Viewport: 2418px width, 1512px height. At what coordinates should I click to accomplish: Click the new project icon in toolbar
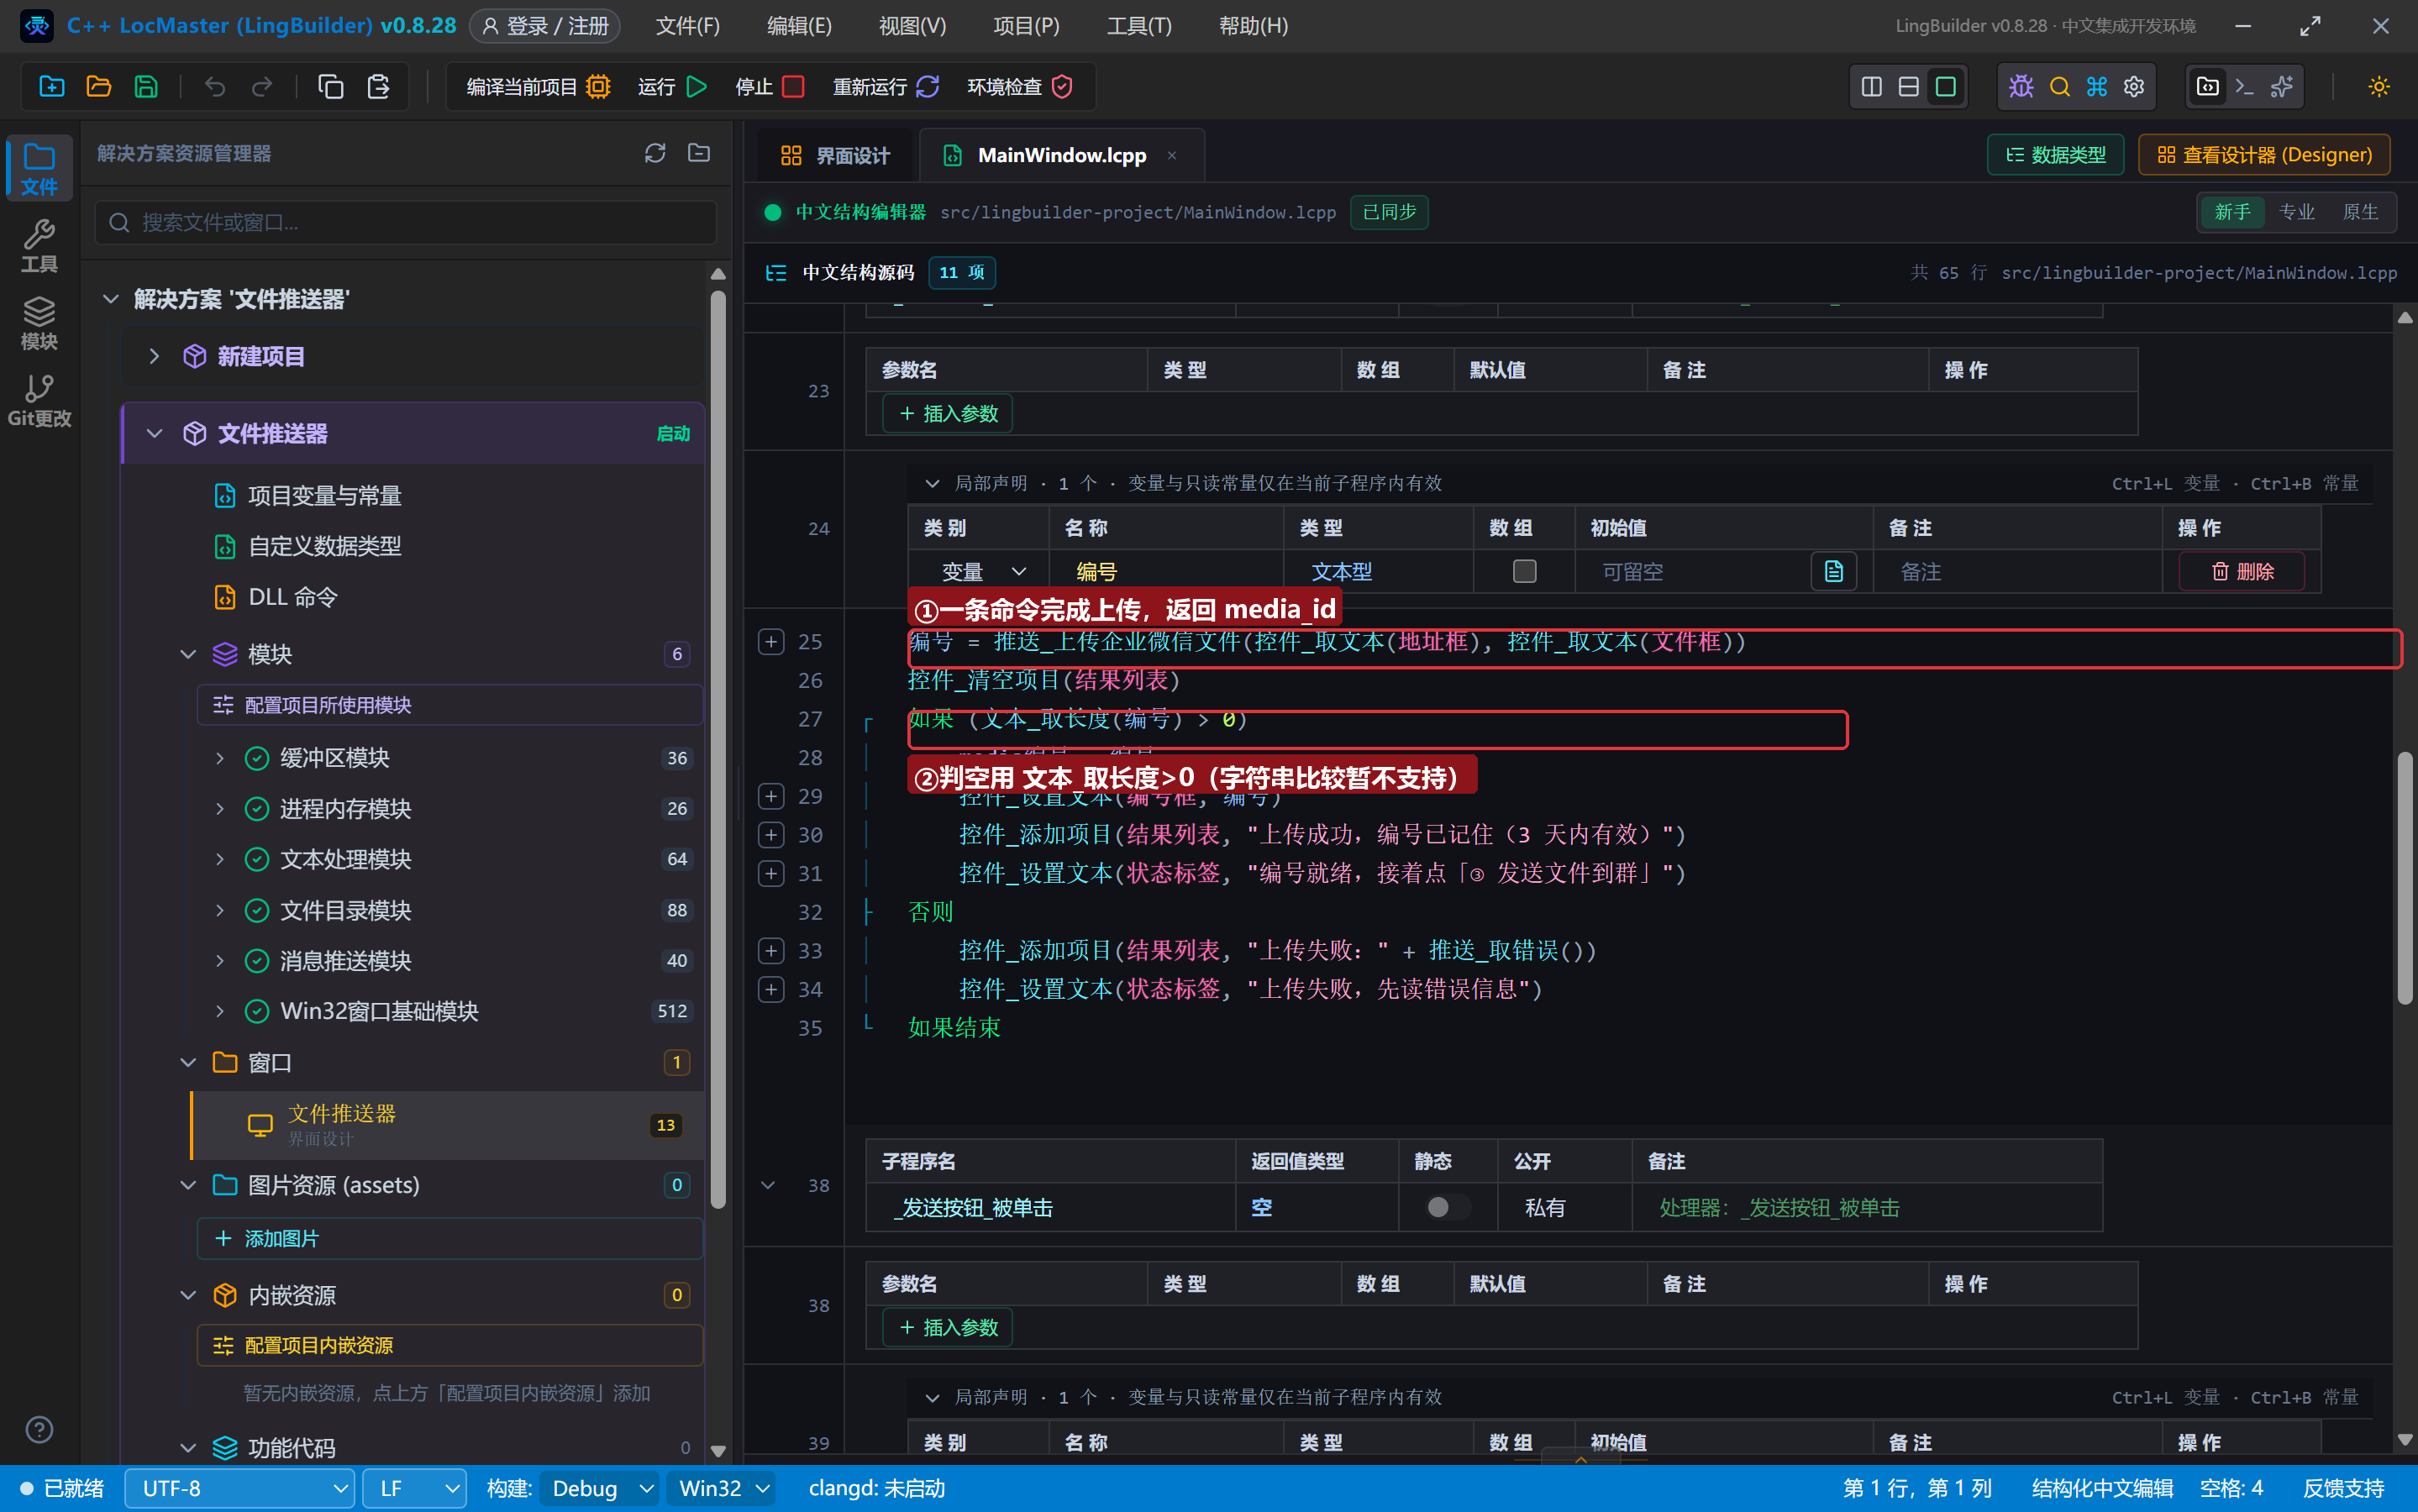point(52,87)
